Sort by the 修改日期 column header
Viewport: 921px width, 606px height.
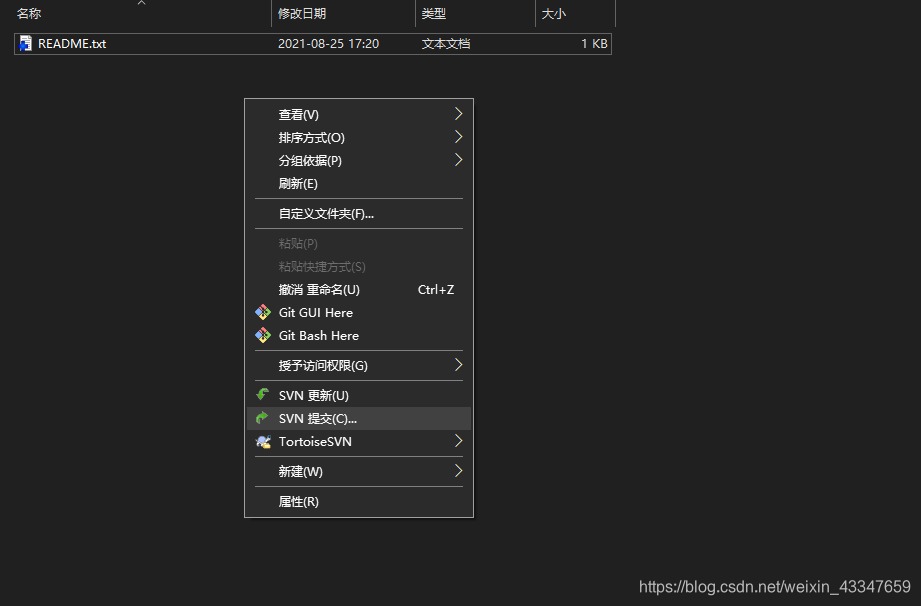(344, 13)
